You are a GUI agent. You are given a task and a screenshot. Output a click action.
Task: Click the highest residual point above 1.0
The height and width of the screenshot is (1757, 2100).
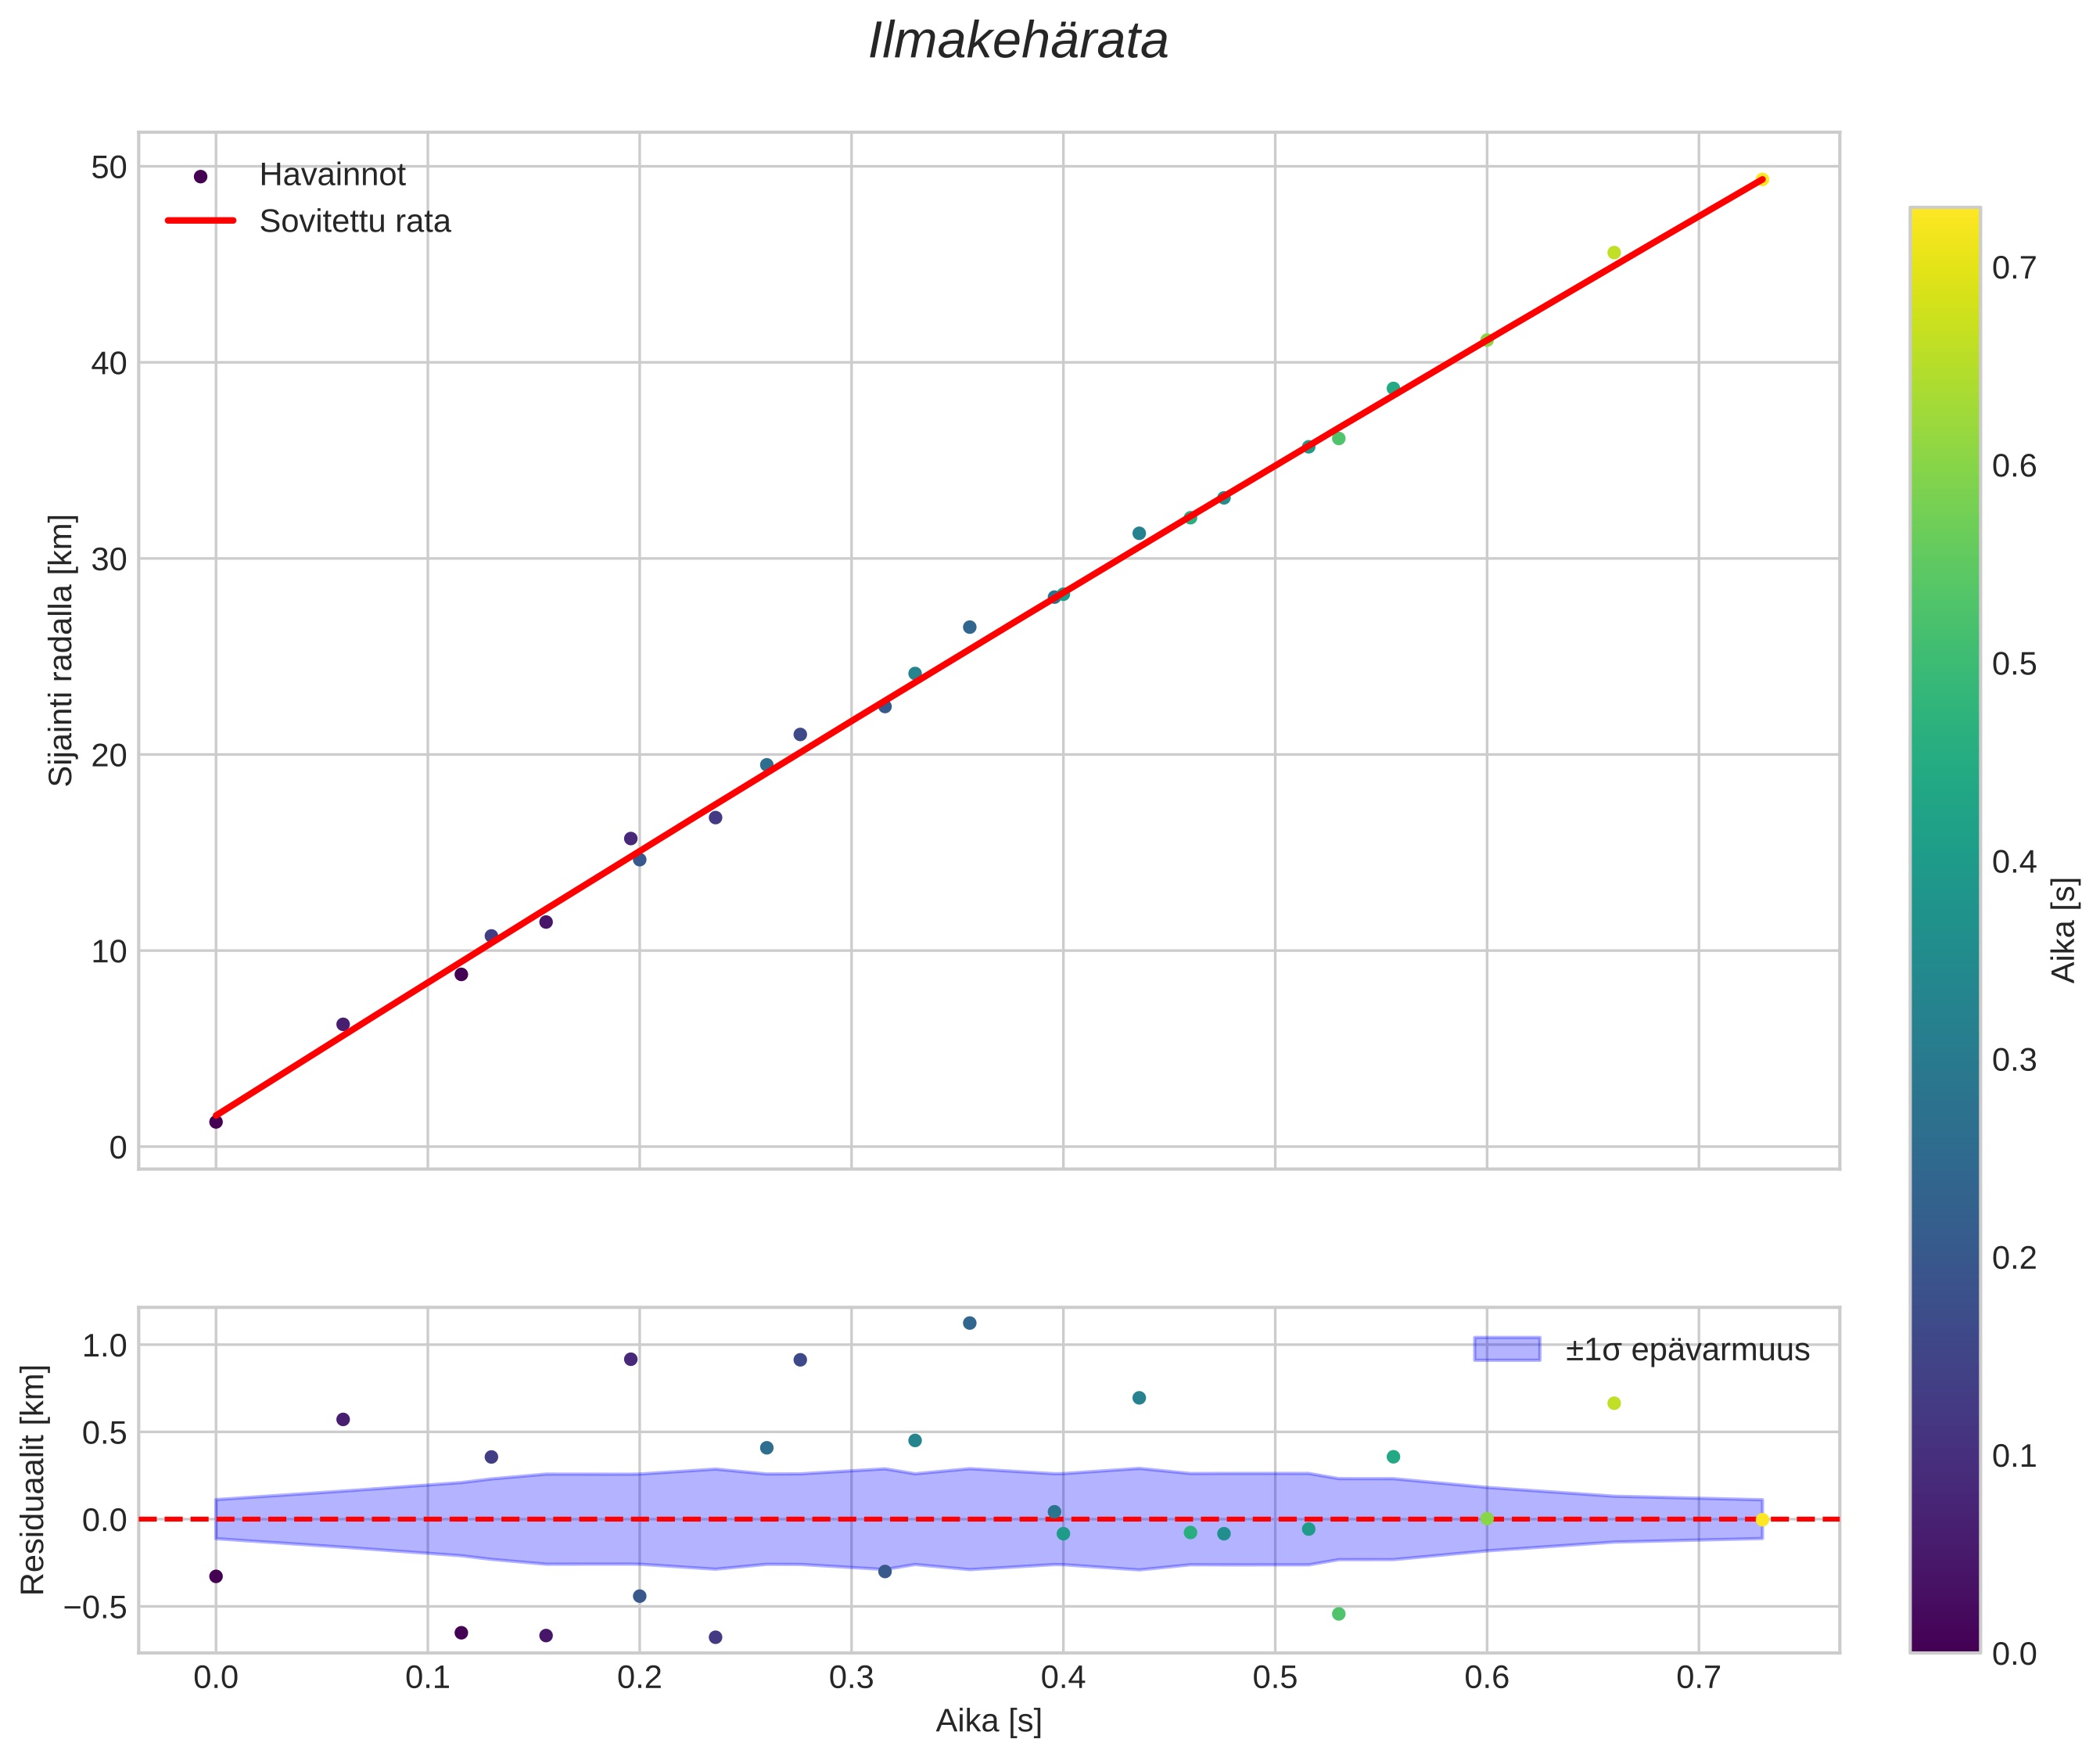[969, 1323]
